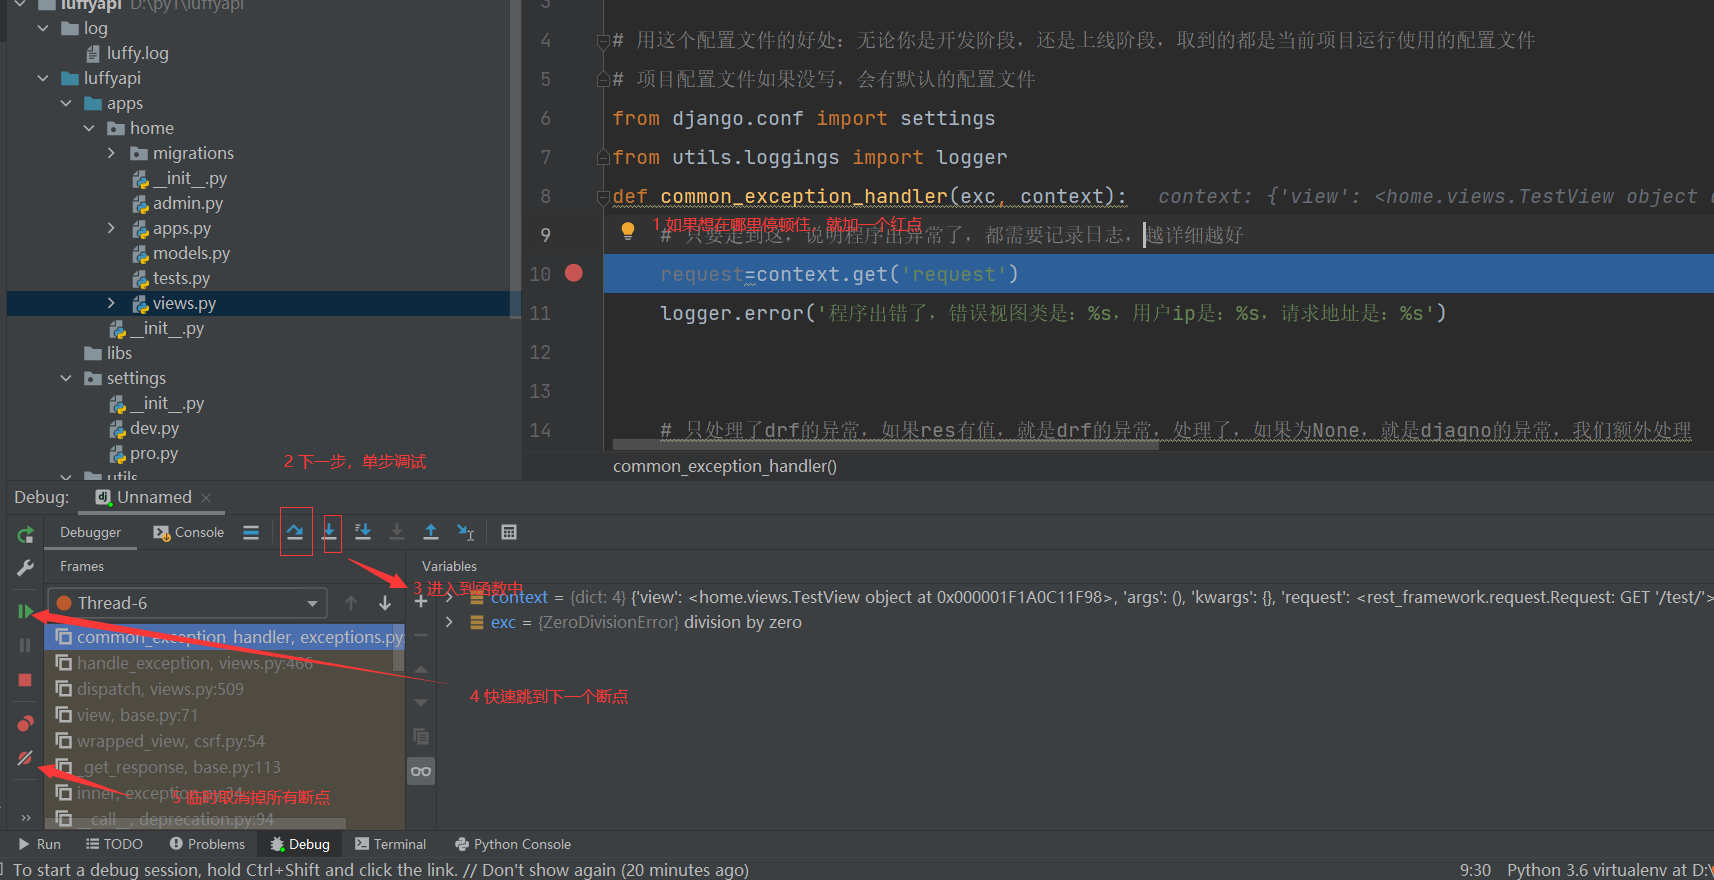1714x880 pixels.
Task: Collapse the log folder
Action: [43, 28]
